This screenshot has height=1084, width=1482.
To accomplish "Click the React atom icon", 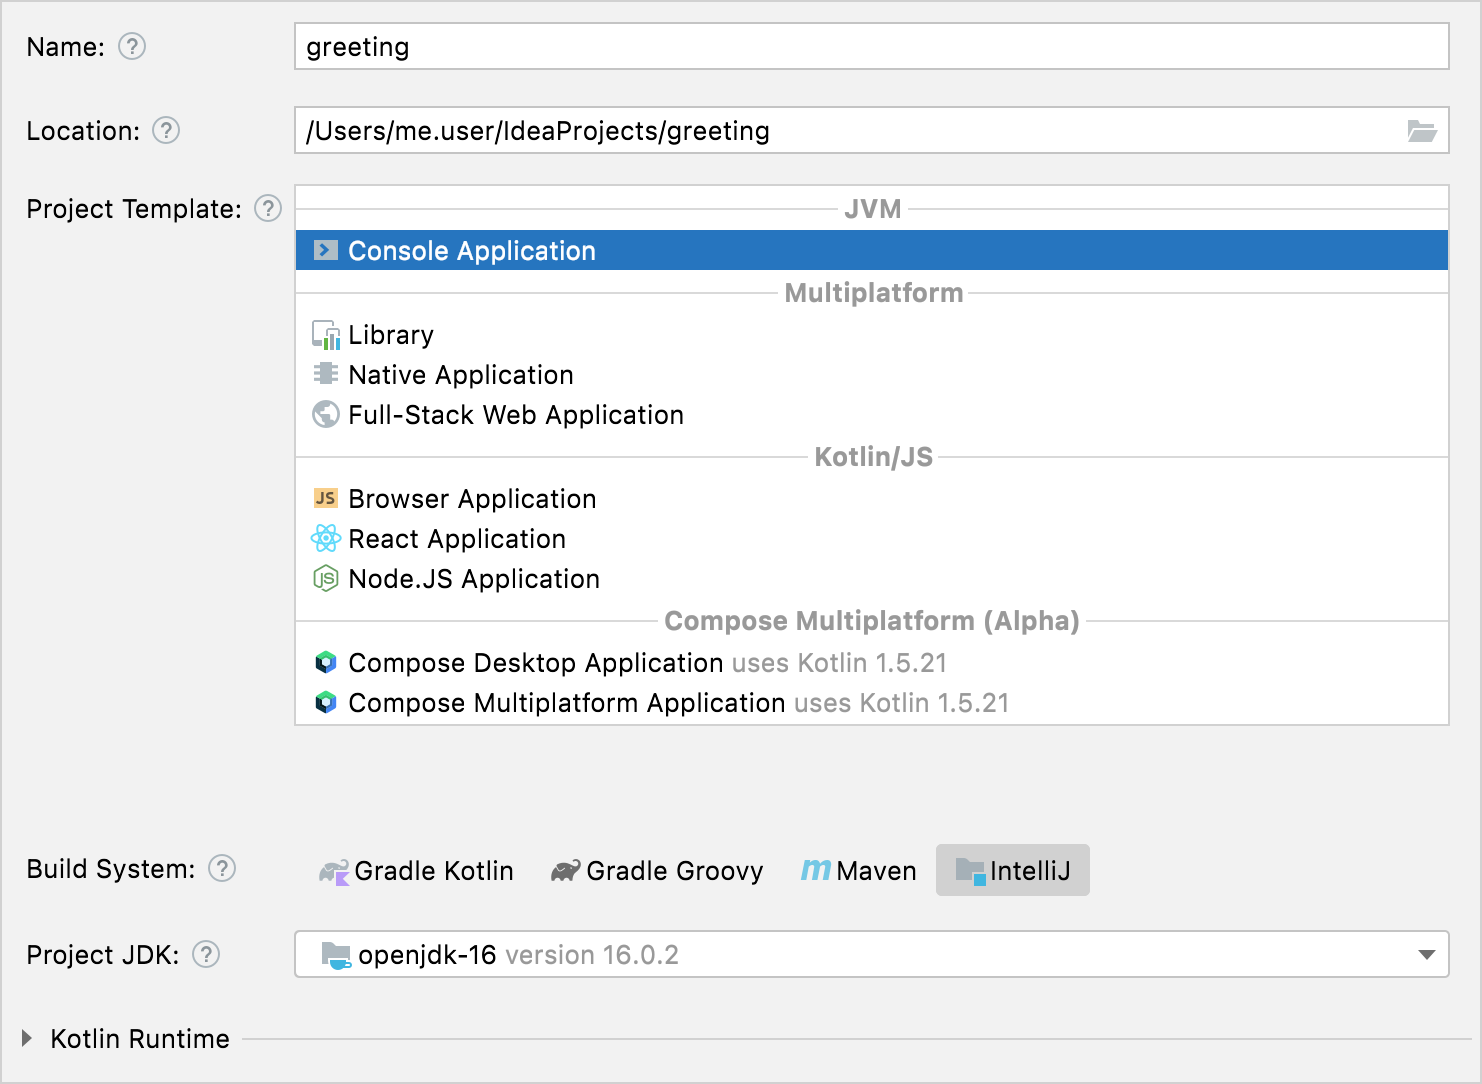I will pos(326,538).
